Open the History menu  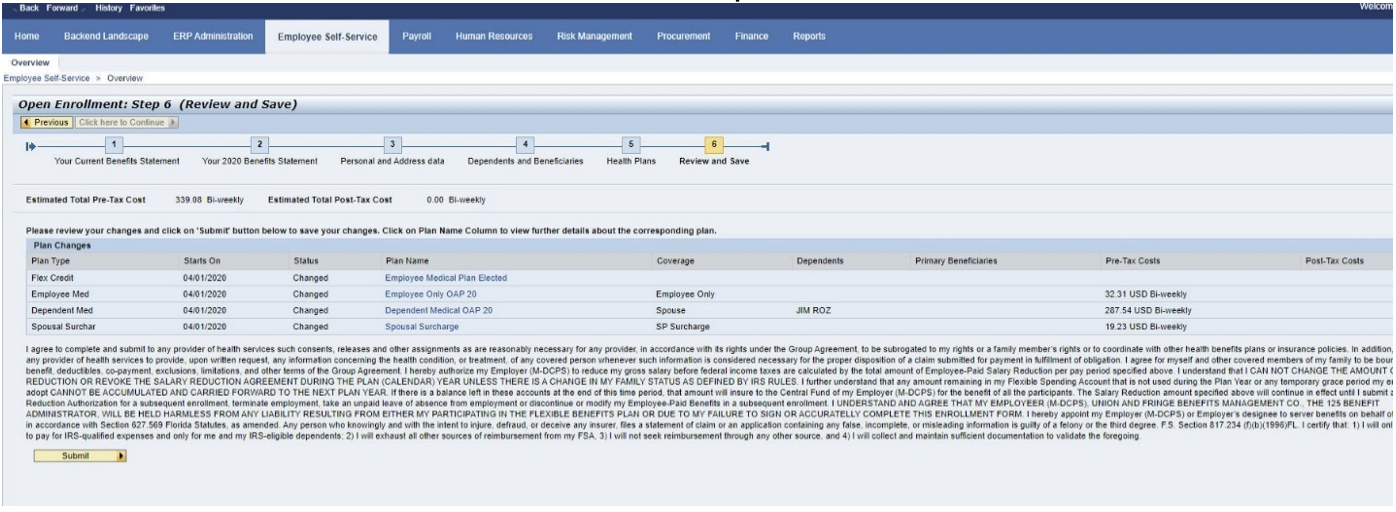pyautogui.click(x=111, y=8)
